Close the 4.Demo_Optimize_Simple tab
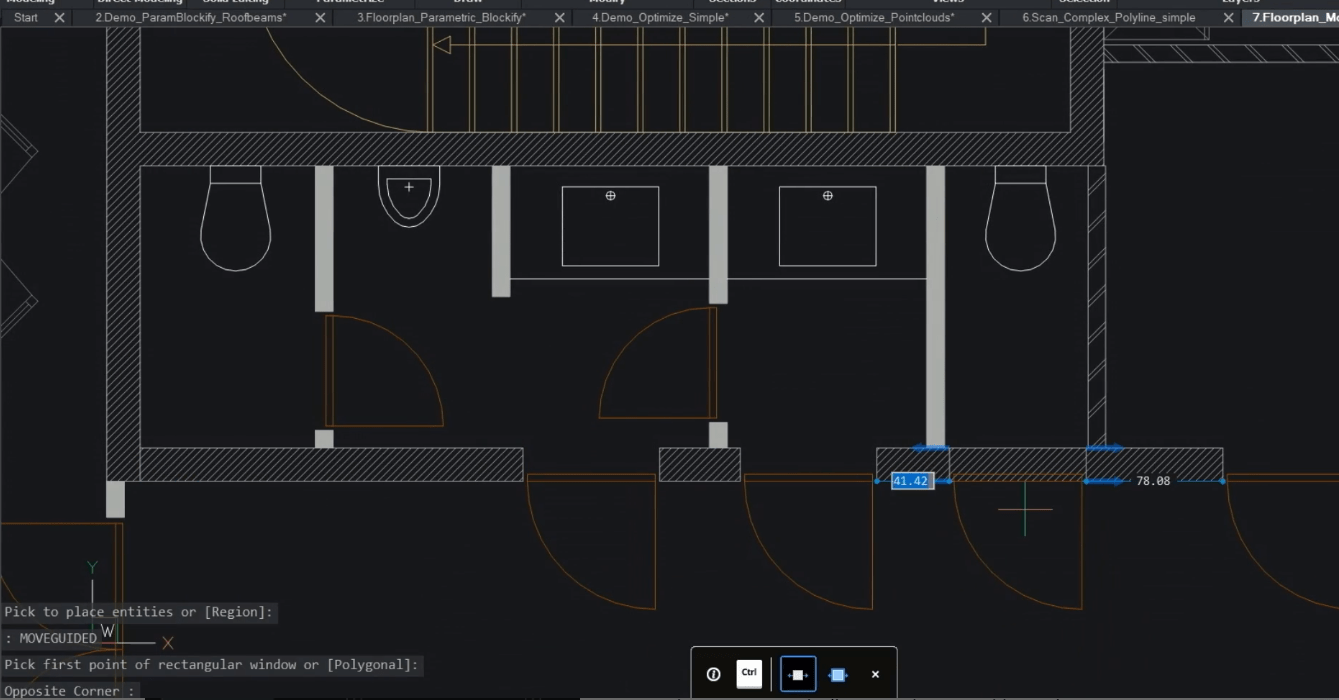 click(759, 18)
